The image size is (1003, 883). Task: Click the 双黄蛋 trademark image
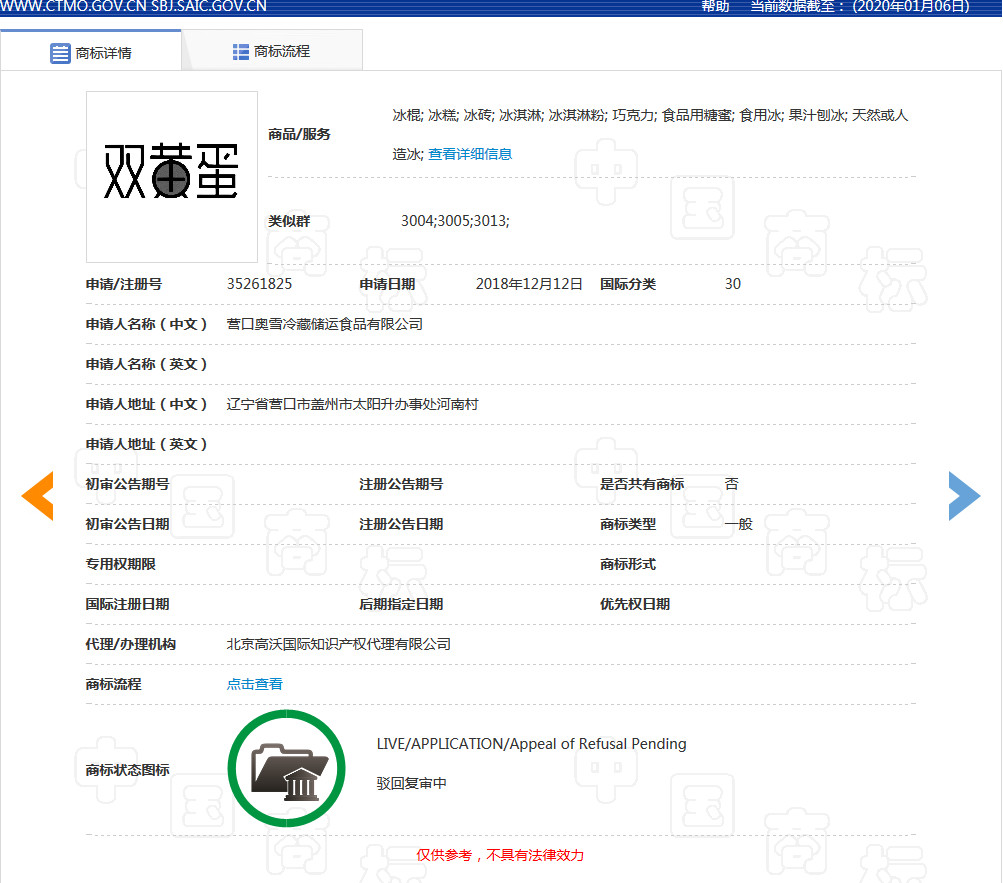(171, 177)
